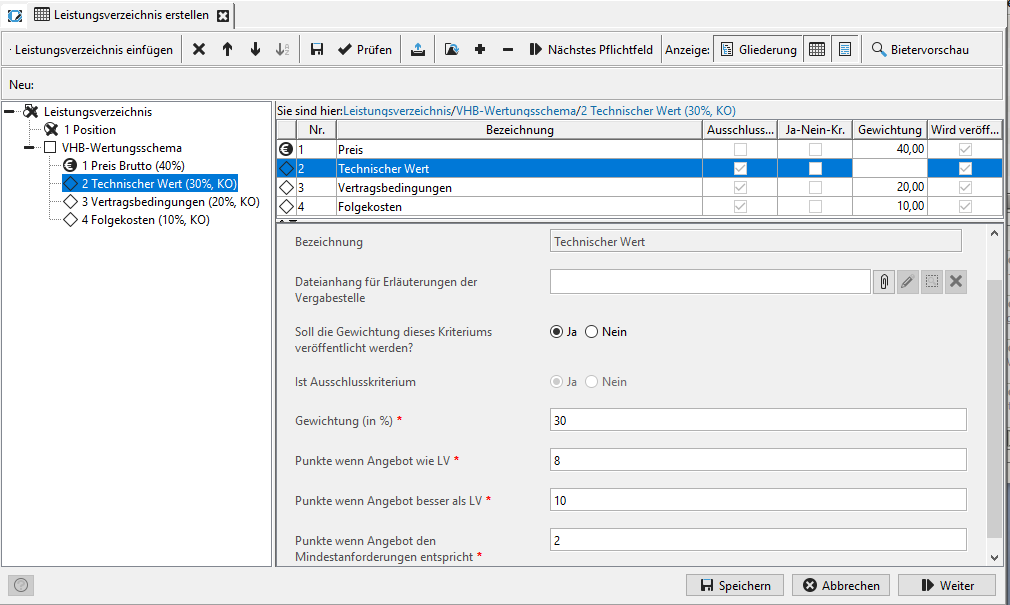Click the Gewichtung (in %) field
This screenshot has width=1010, height=605.
tap(758, 420)
